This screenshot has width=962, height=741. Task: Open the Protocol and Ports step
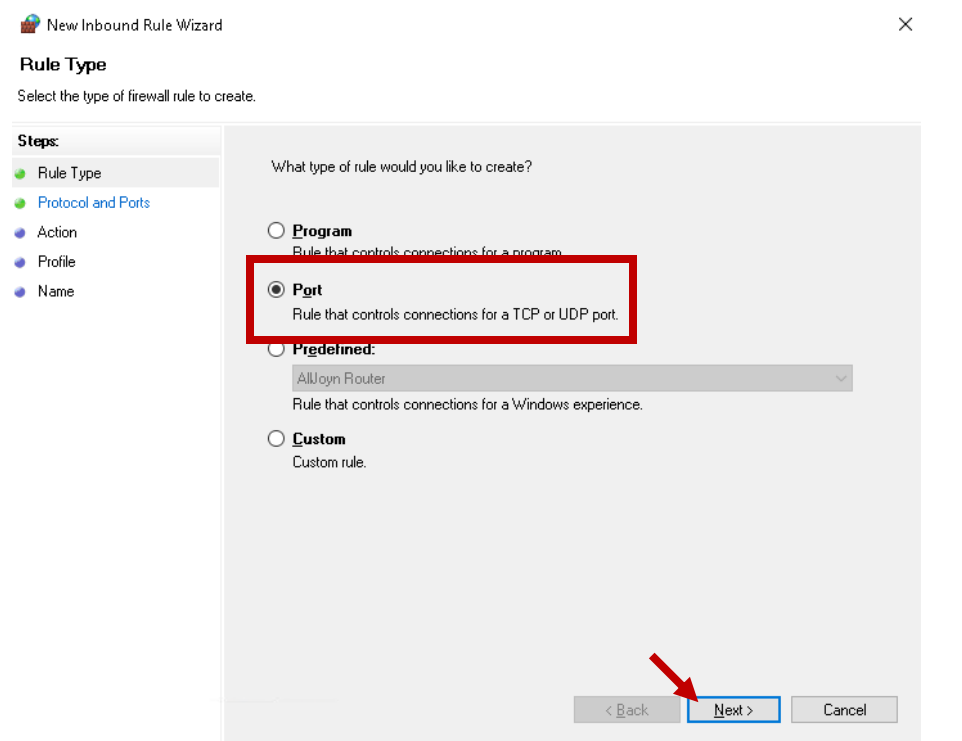[x=93, y=203]
